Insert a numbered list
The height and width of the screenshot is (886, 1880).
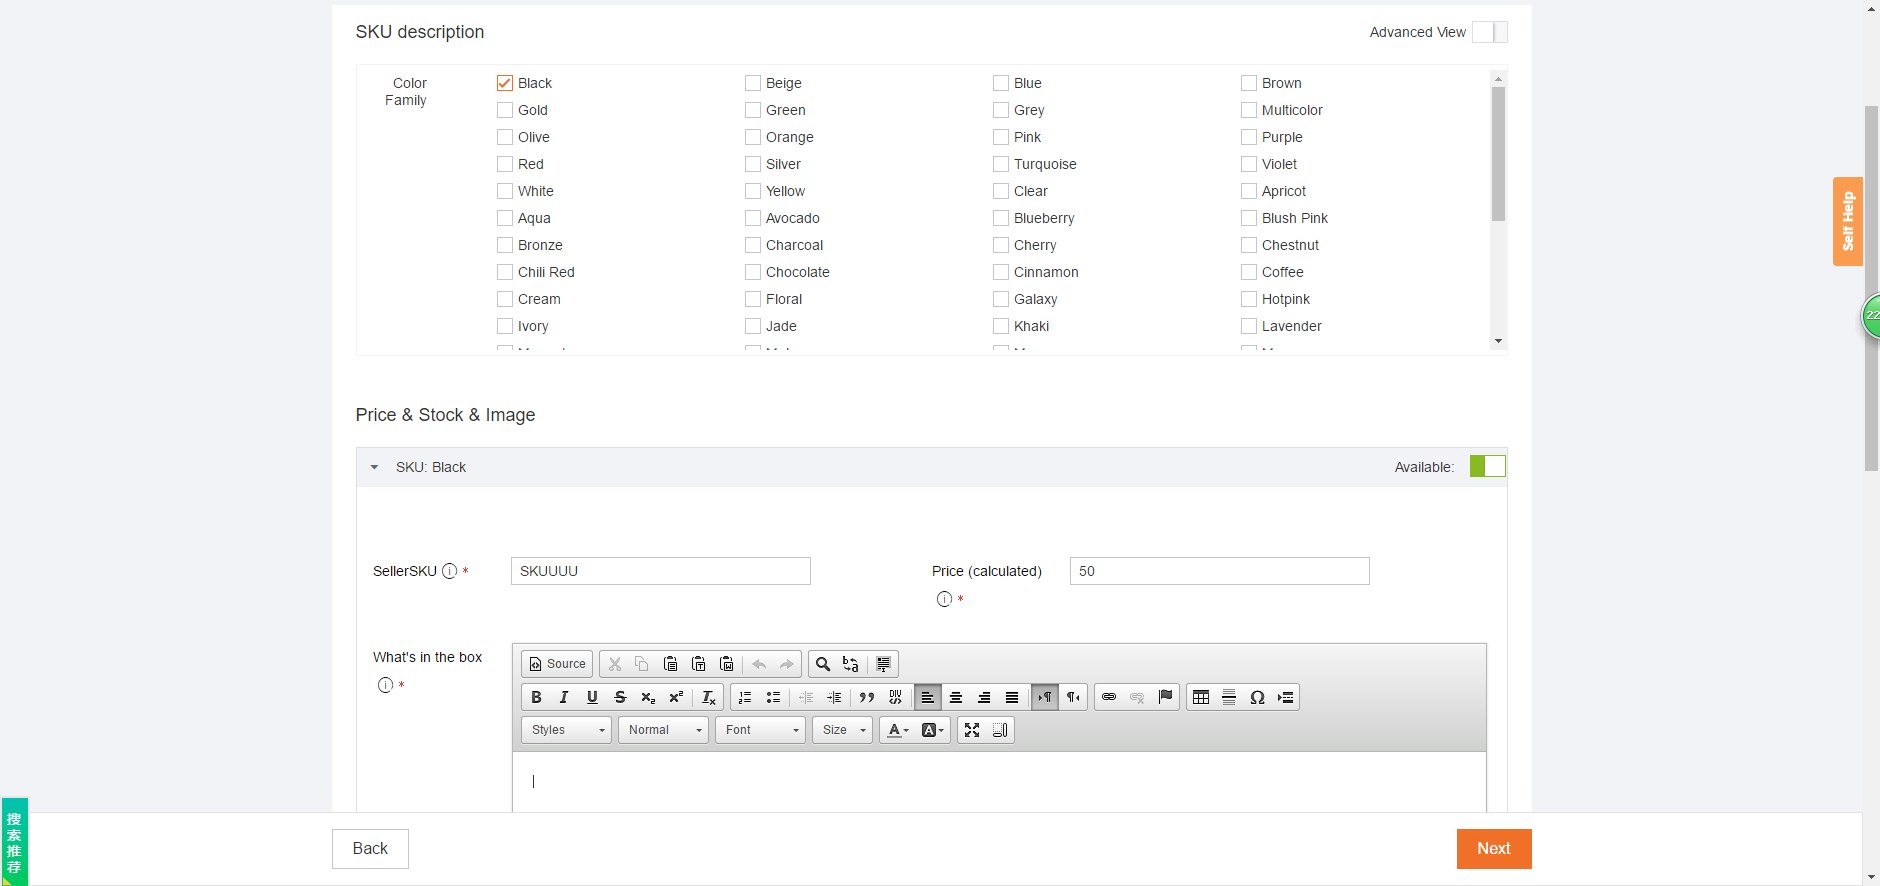[745, 697]
